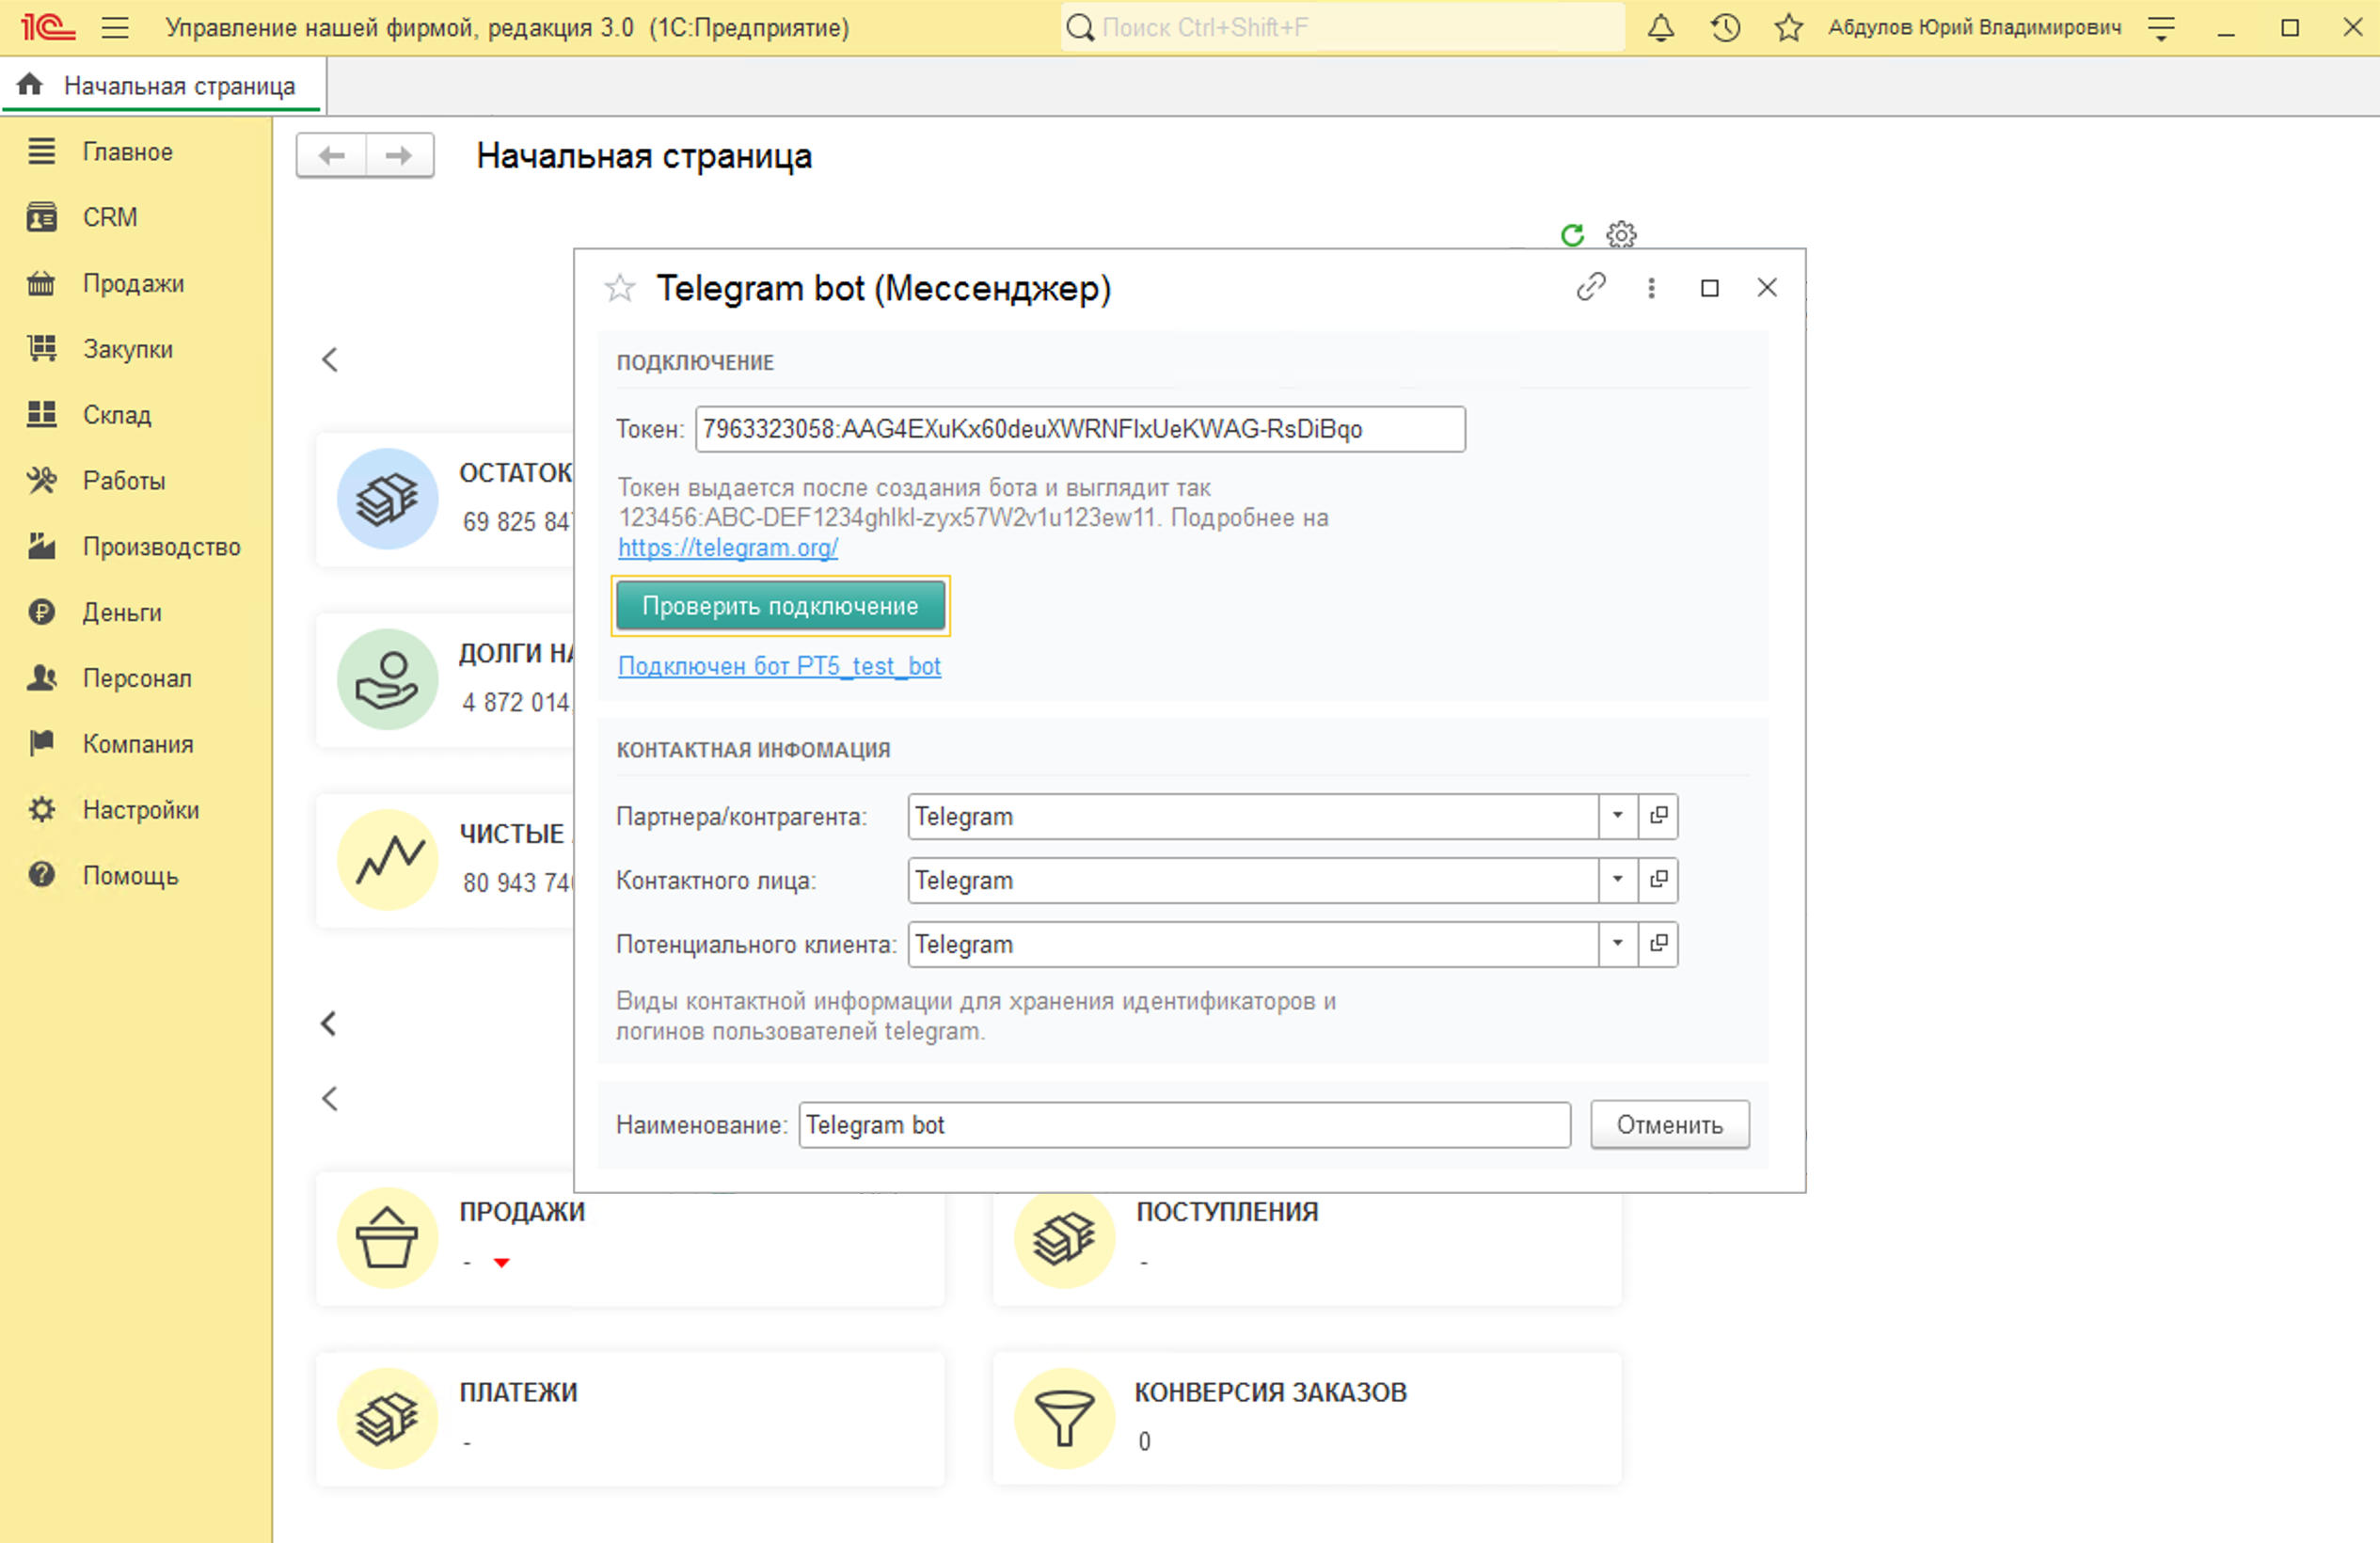Image resolution: width=2380 pixels, height=1543 pixels.
Task: Click the Отменить button
Action: point(1669,1125)
